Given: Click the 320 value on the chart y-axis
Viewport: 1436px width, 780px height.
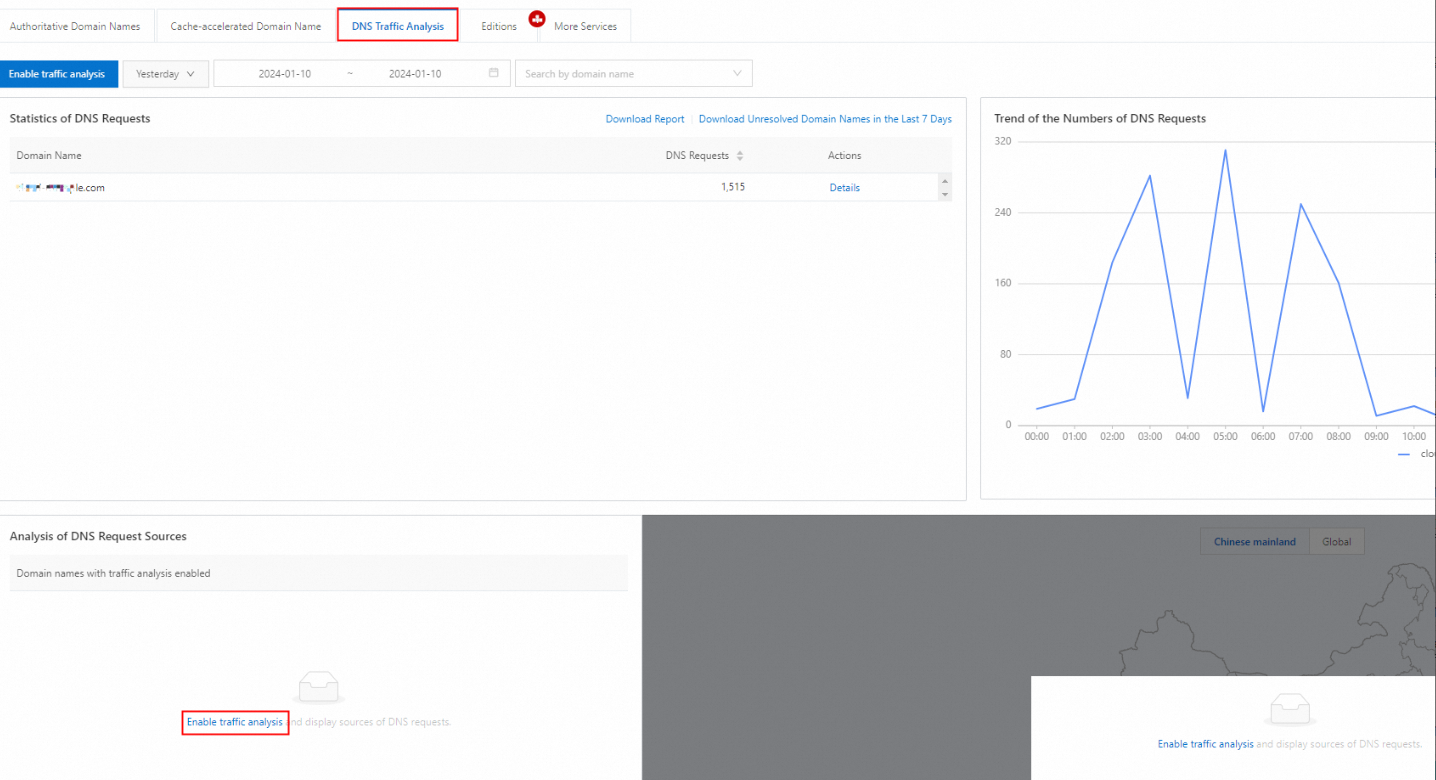Looking at the screenshot, I should click(x=1003, y=142).
